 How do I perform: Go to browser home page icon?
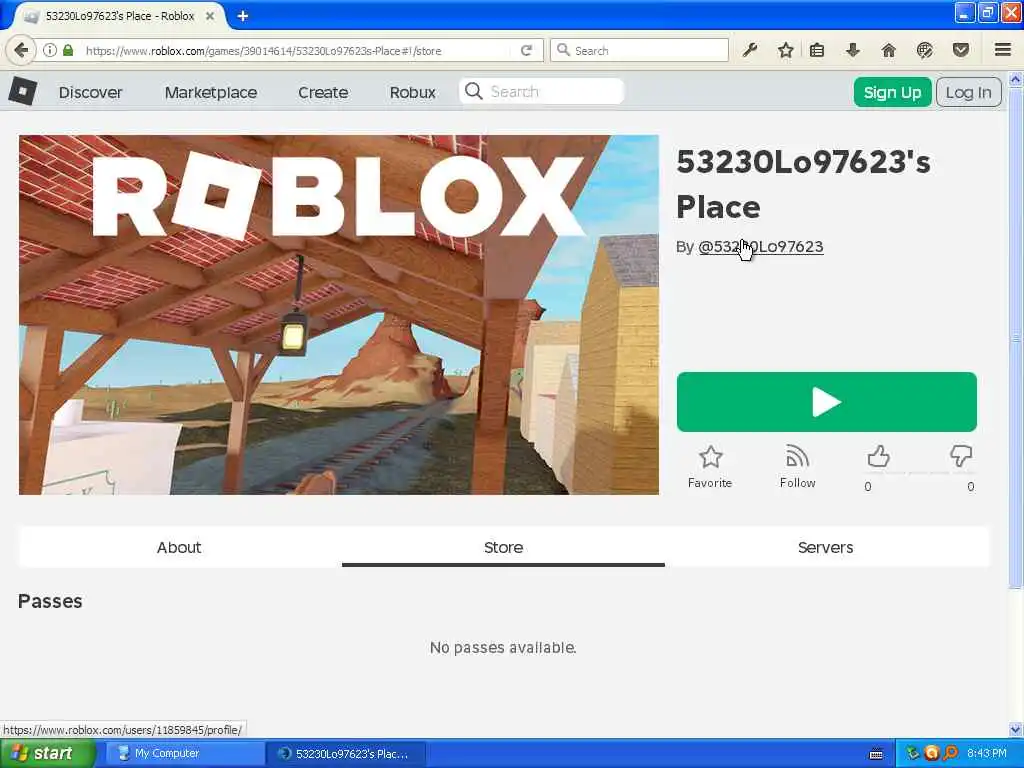click(889, 50)
